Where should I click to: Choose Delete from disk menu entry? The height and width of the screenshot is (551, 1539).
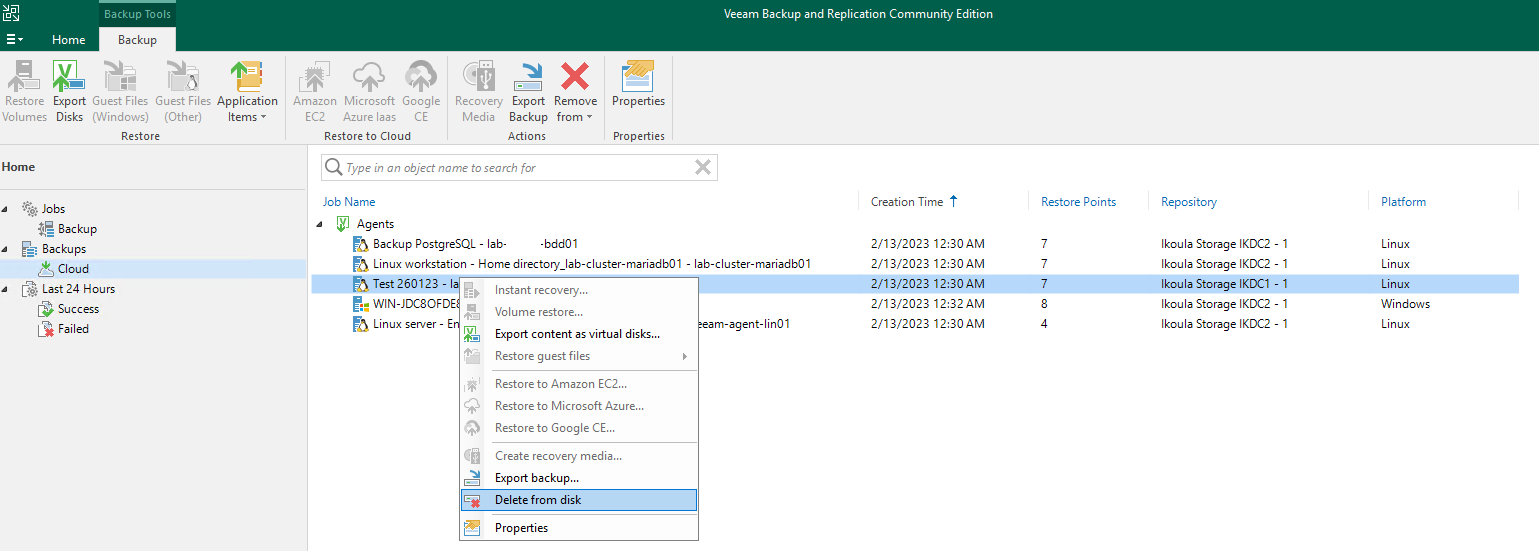coord(578,500)
